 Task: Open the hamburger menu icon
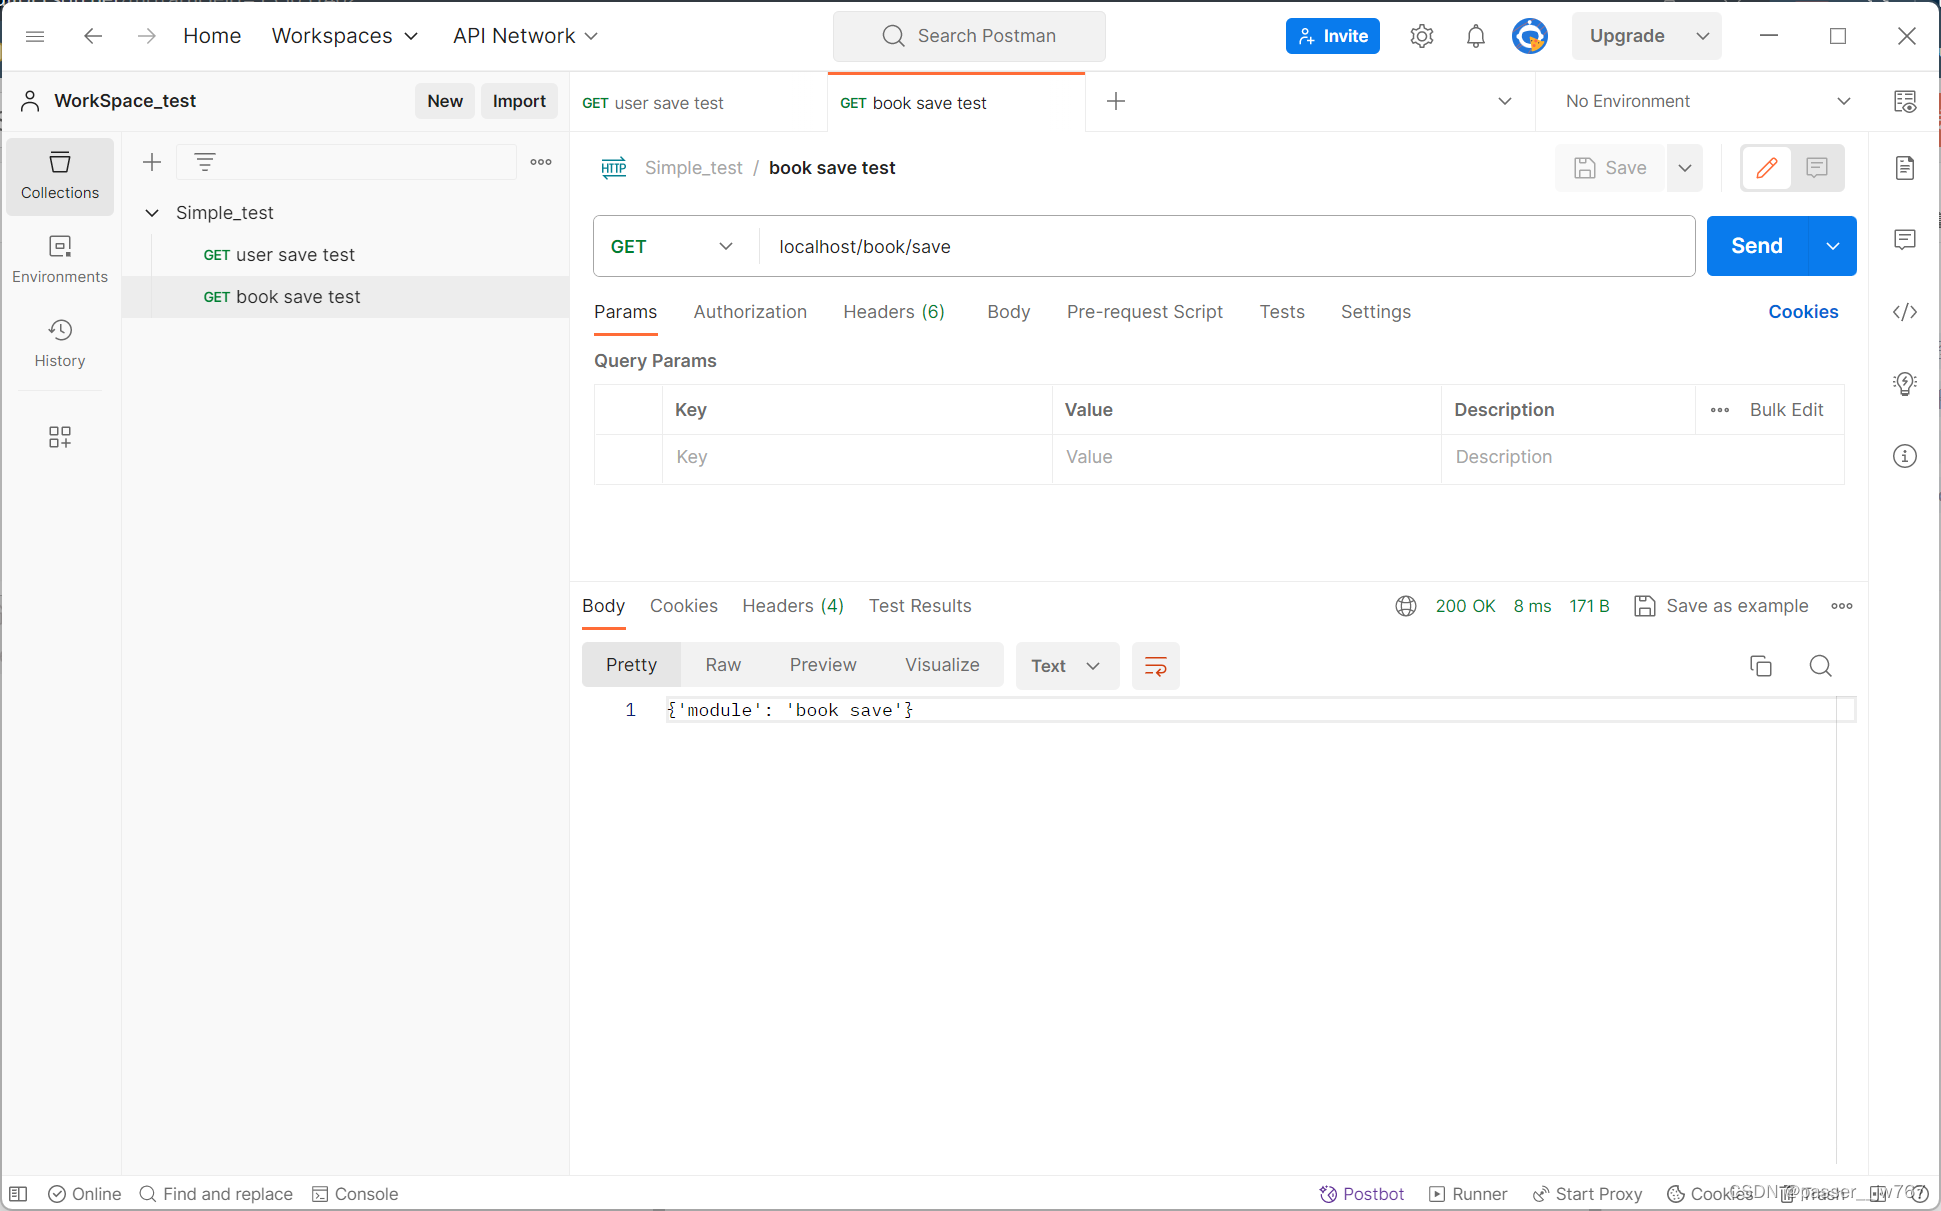click(x=35, y=36)
